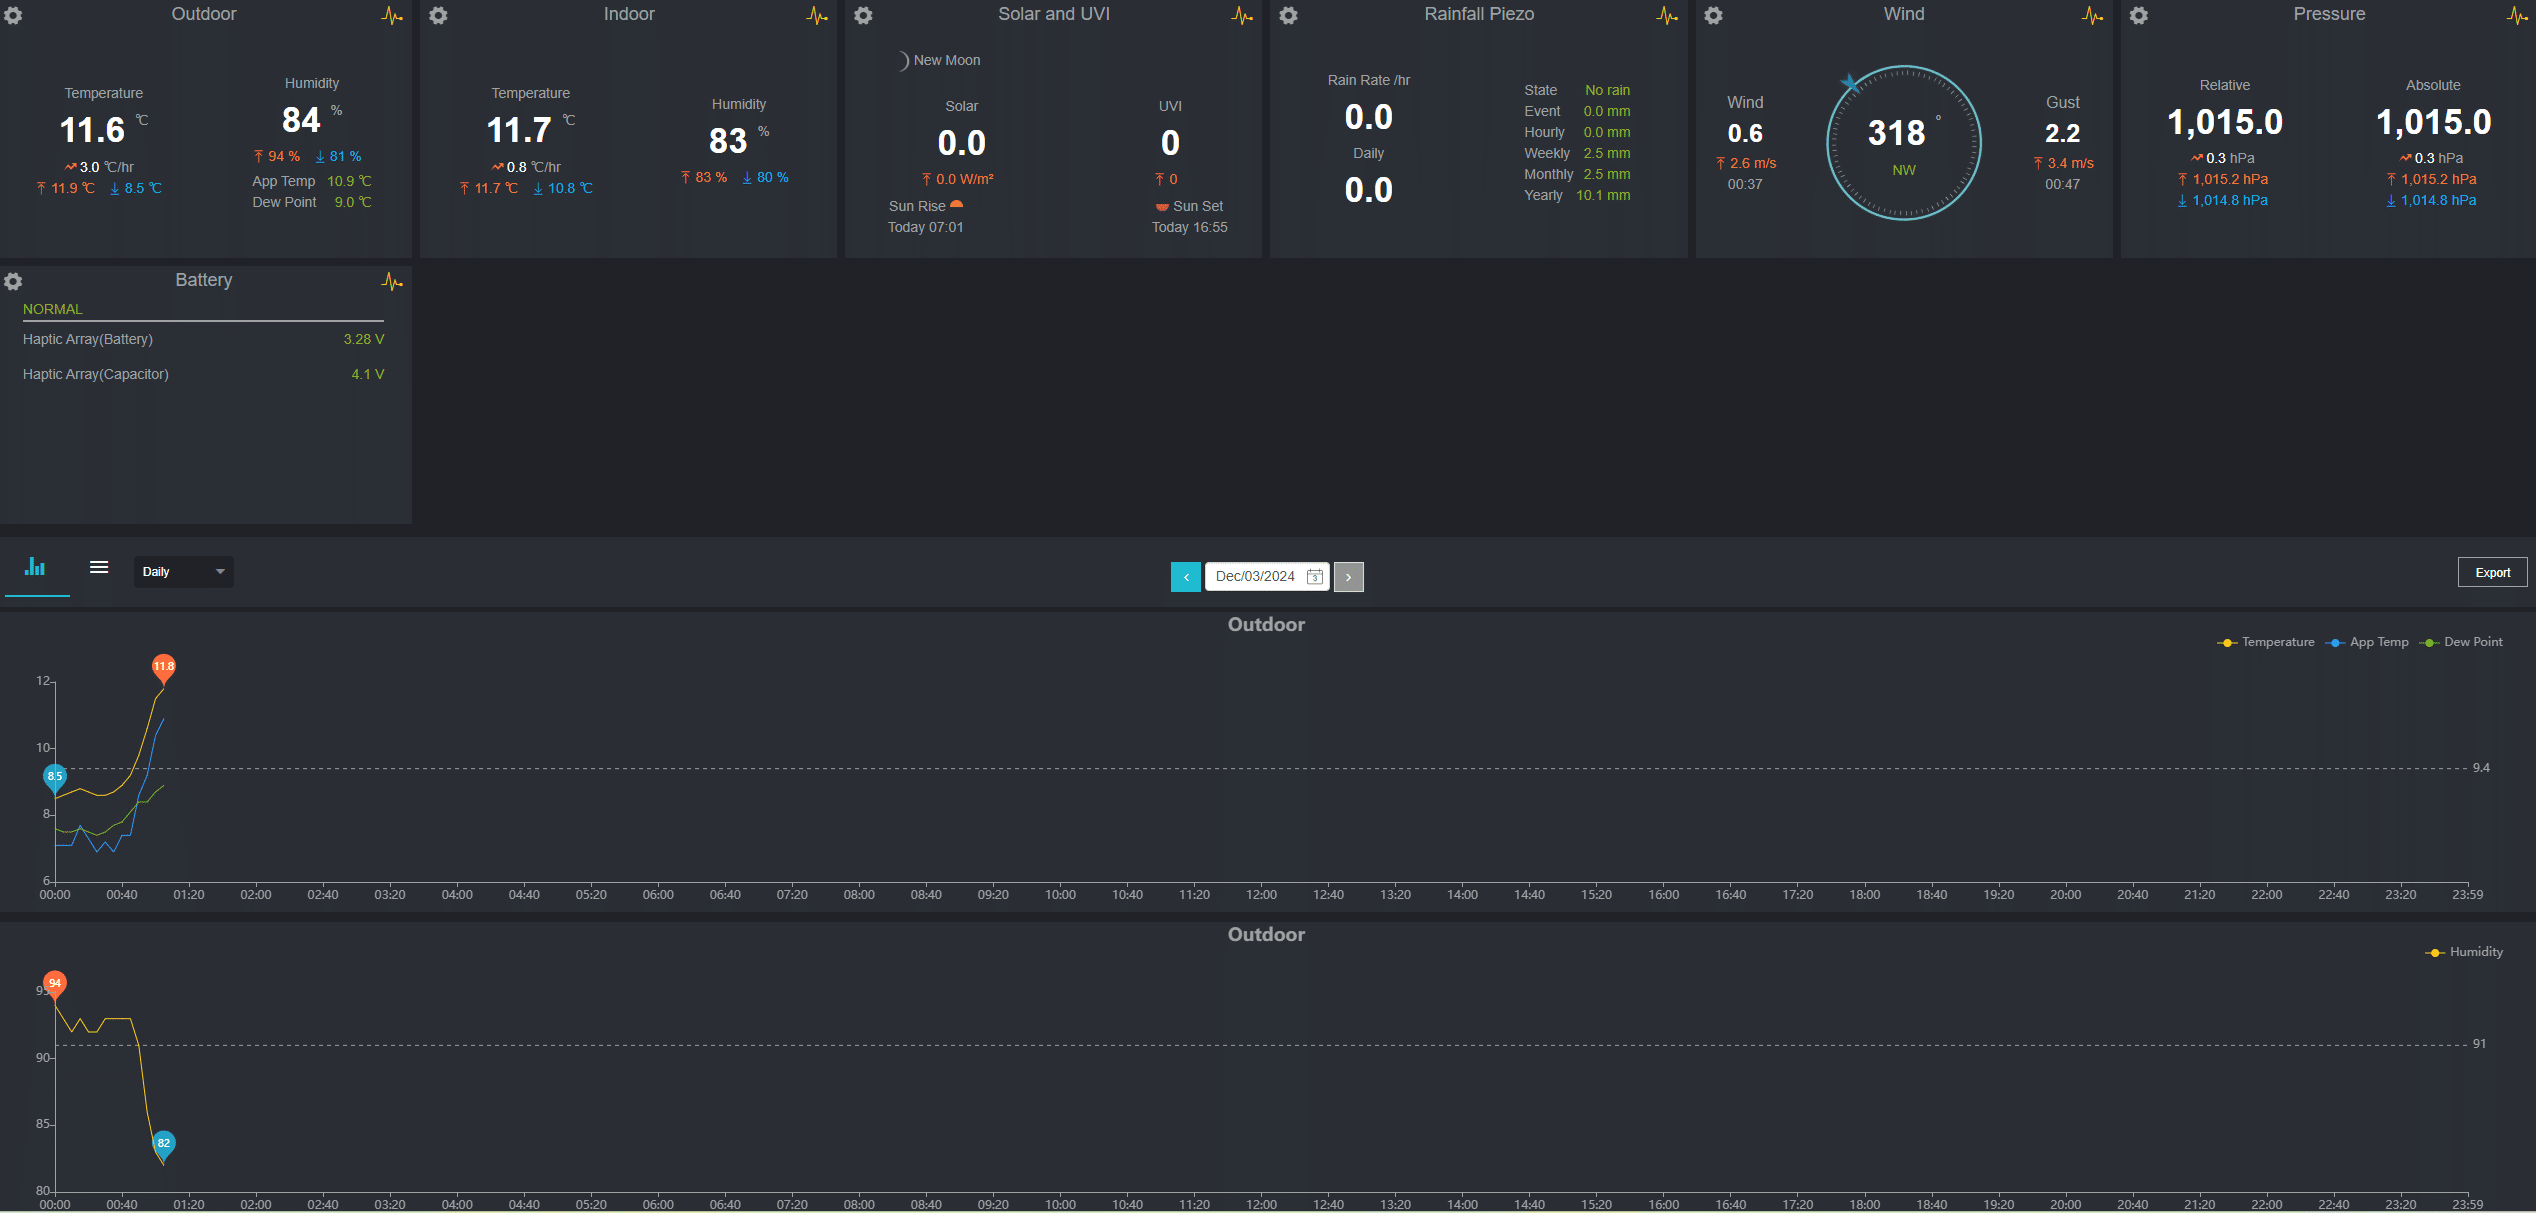Toggle Dew Point series in legend

pos(2461,642)
